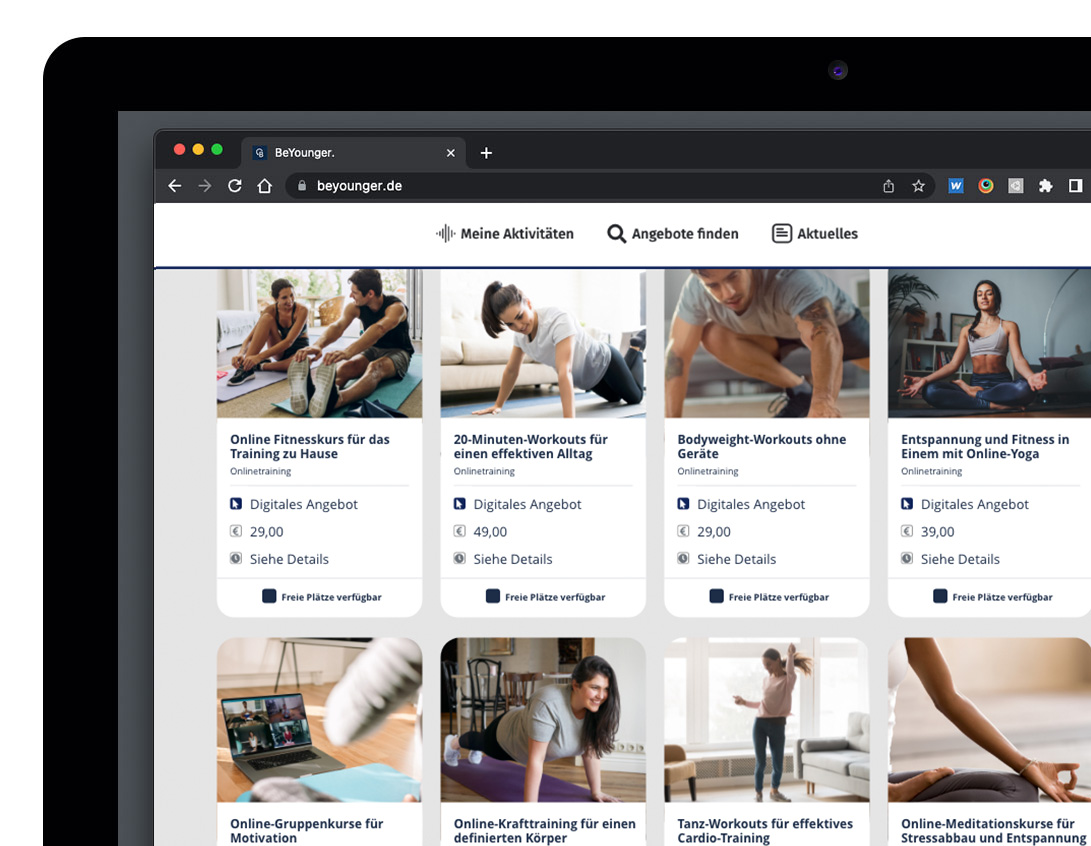Click the magnifier icon beside Angebote finden
Image resolution: width=1091 pixels, height=846 pixels.
[x=616, y=234]
